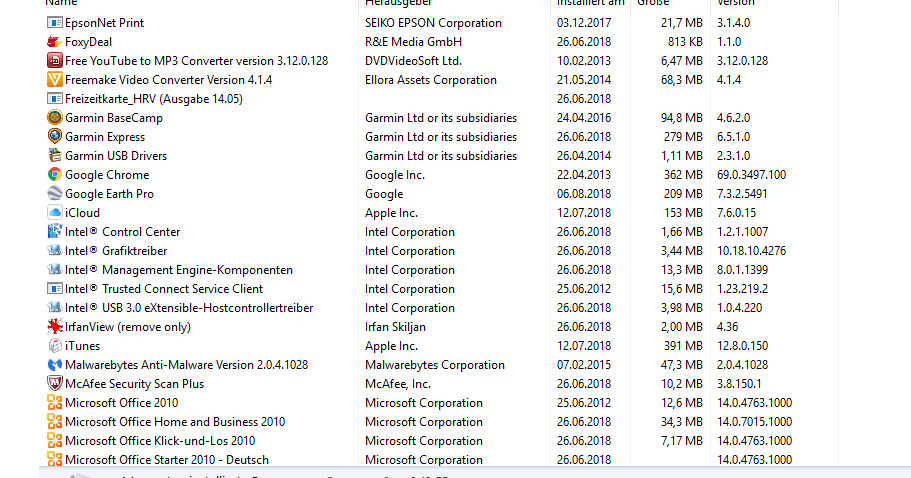Viewport: 911px width, 478px height.
Task: Click the iCloud cloud icon
Action: tap(55, 213)
